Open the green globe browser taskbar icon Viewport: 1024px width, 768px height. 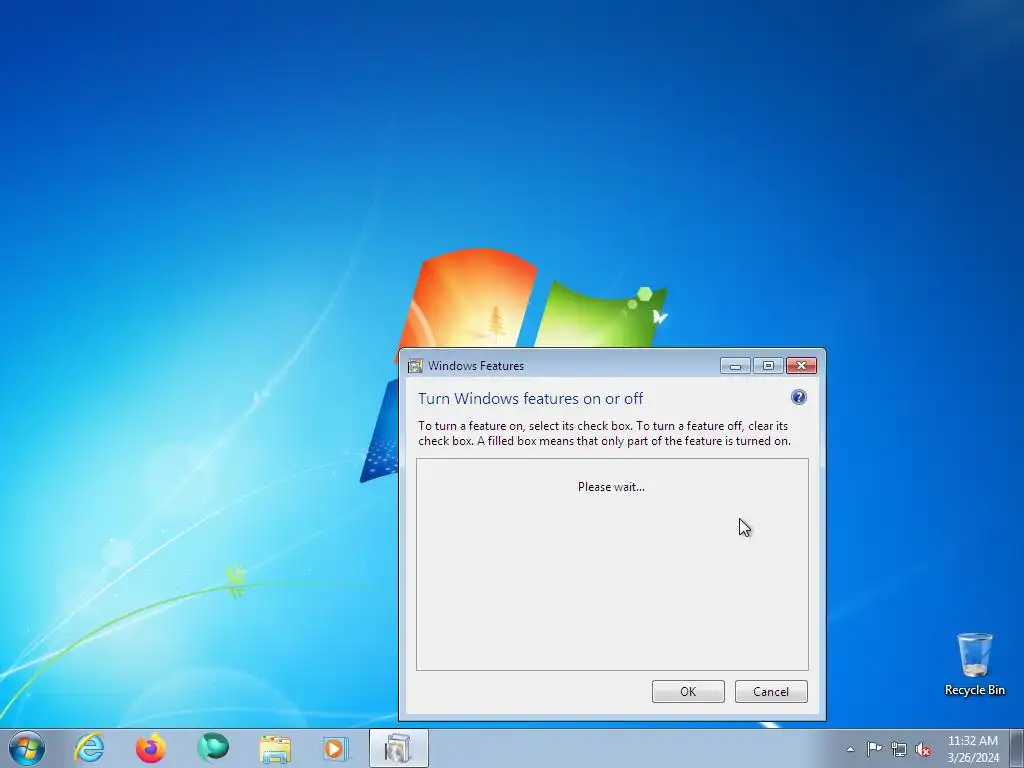[x=213, y=748]
